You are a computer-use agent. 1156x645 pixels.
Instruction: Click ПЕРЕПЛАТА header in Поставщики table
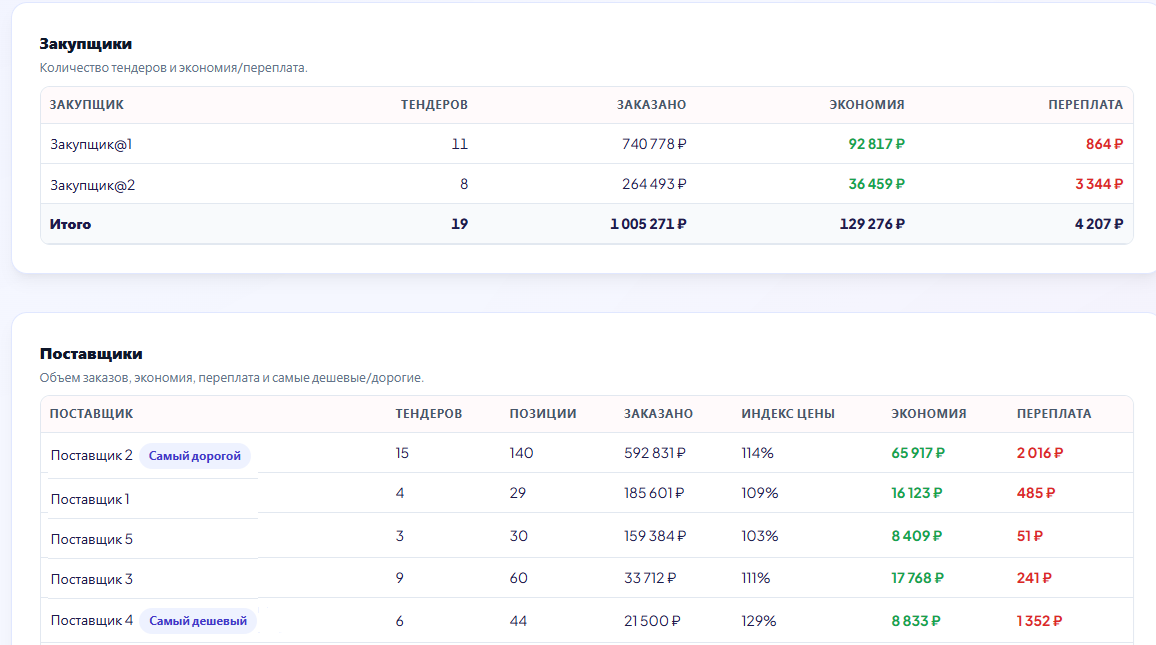(x=1053, y=414)
